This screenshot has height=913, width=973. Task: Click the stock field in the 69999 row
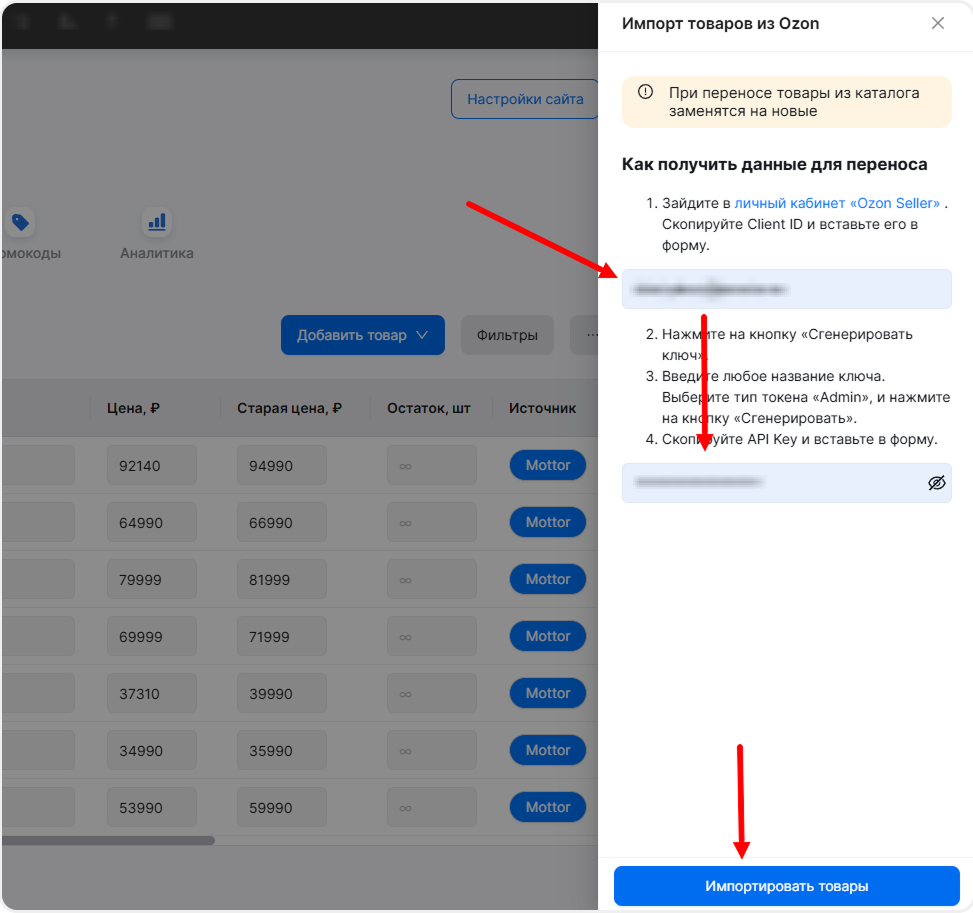click(x=431, y=636)
